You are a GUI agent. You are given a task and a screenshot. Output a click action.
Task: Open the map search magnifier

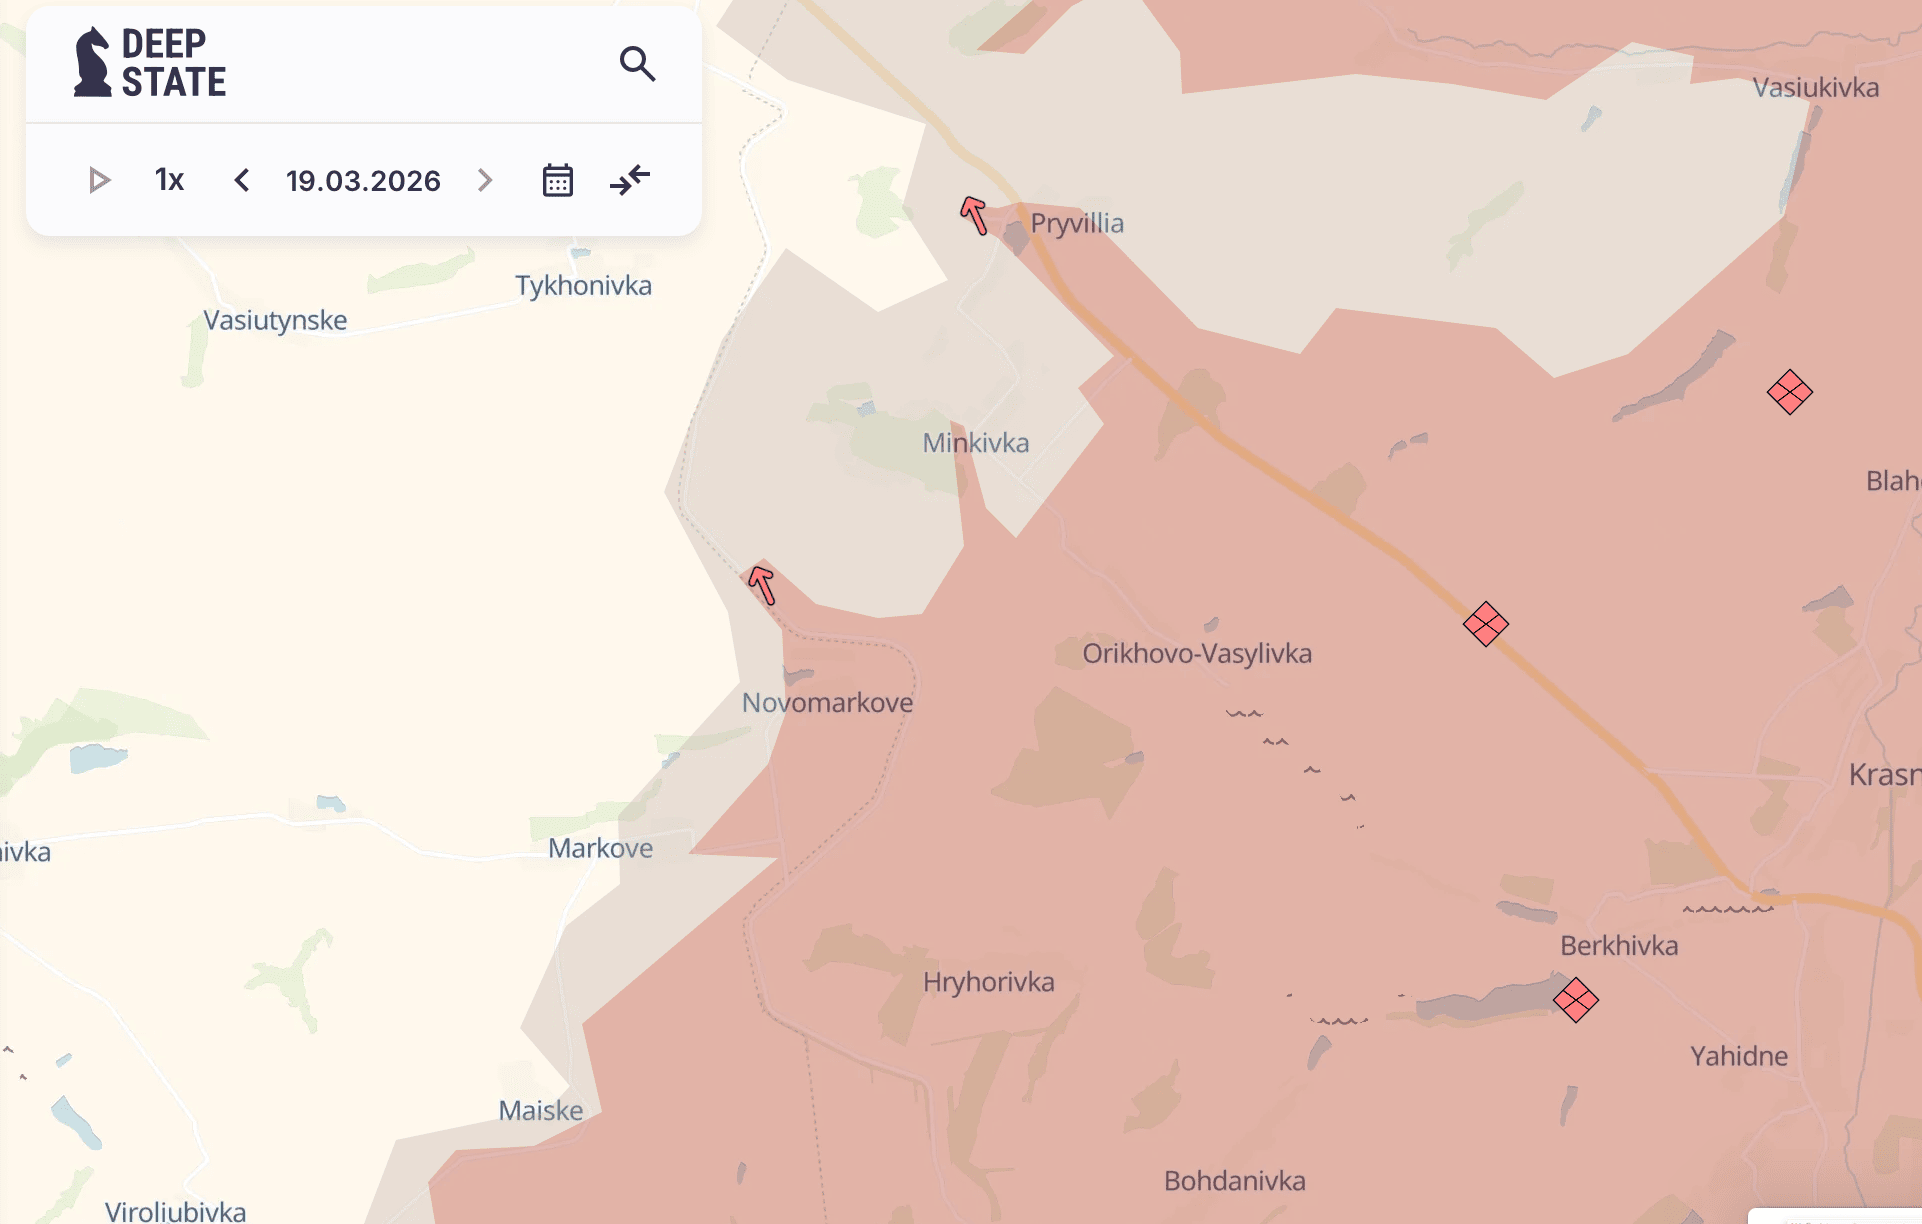637,64
